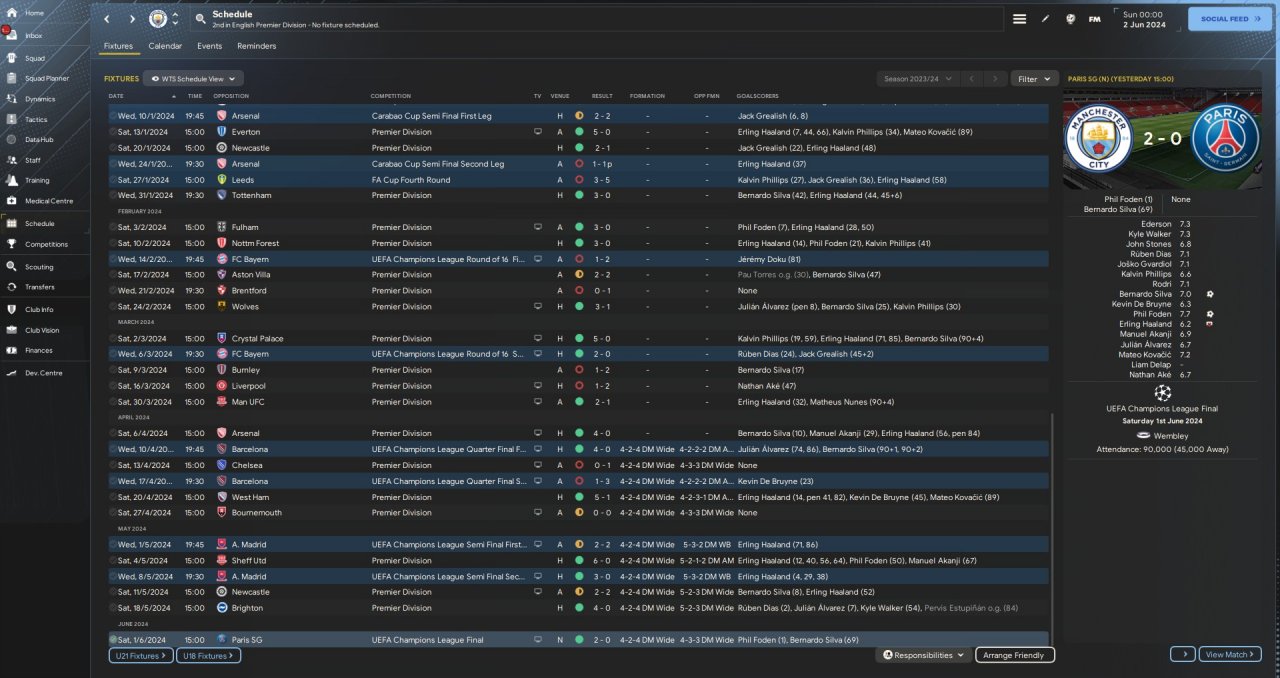The image size is (1280, 678).
Task: Click the back navigation arrow
Action: point(108,19)
